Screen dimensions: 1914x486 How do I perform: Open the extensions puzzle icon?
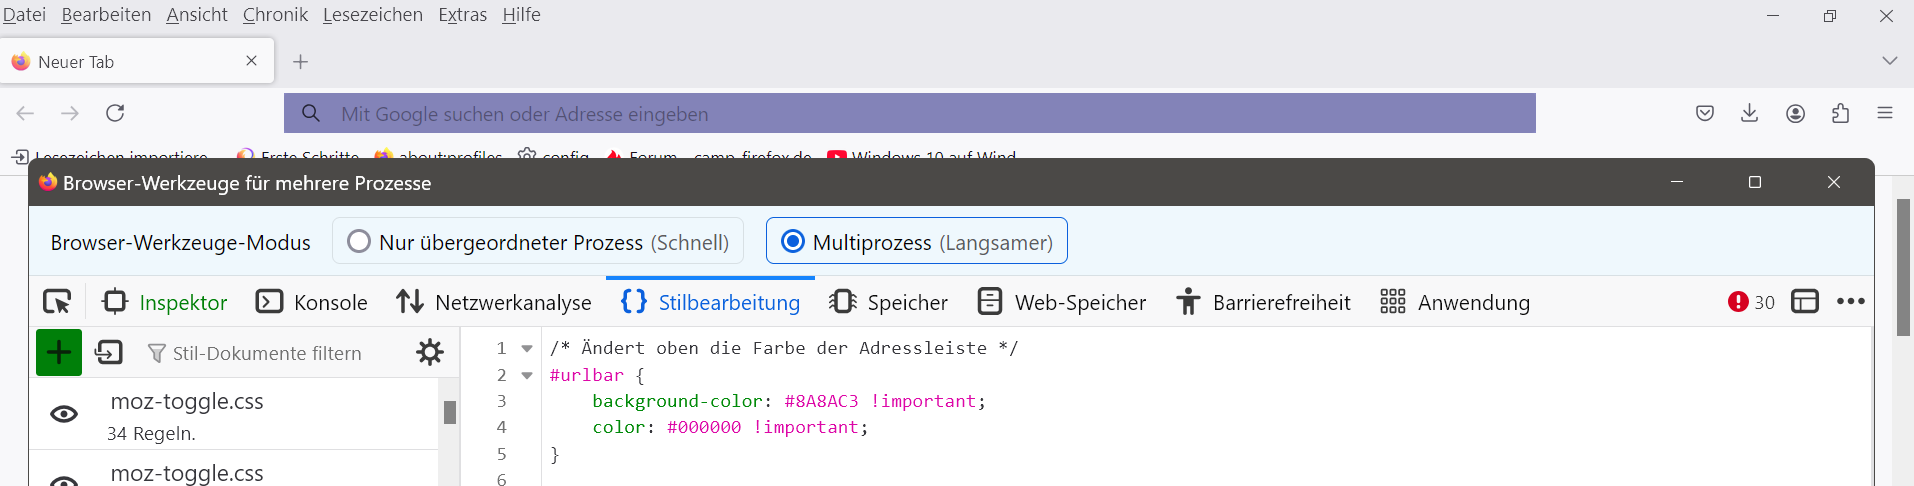1840,113
